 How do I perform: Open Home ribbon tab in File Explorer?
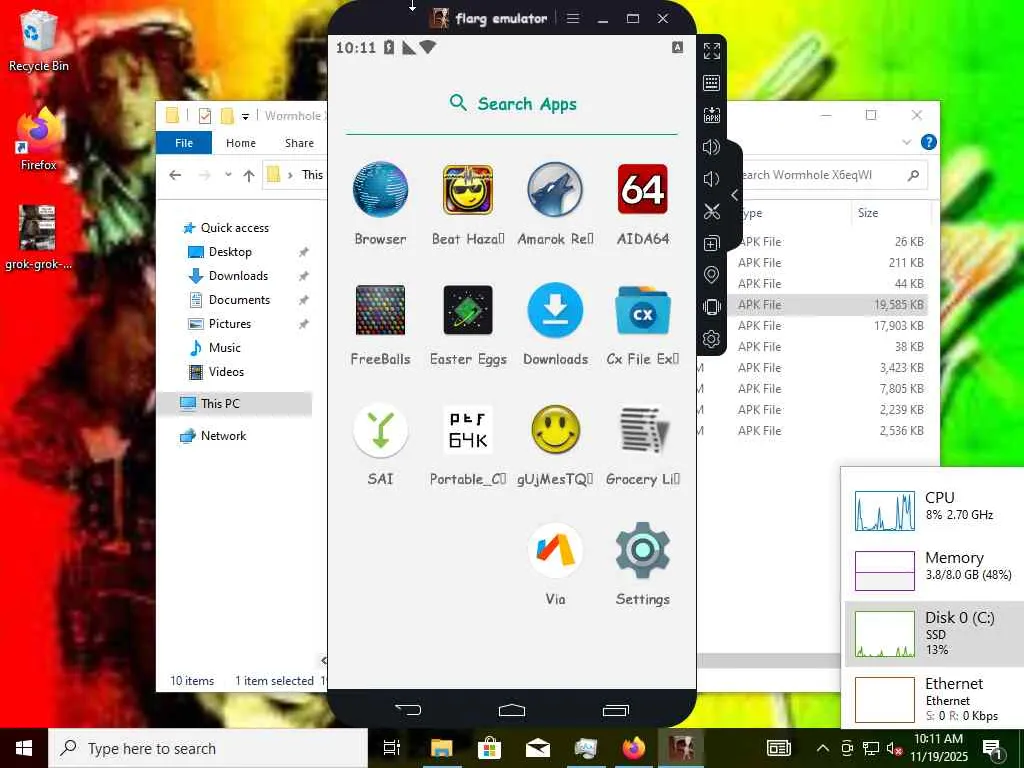coord(241,143)
